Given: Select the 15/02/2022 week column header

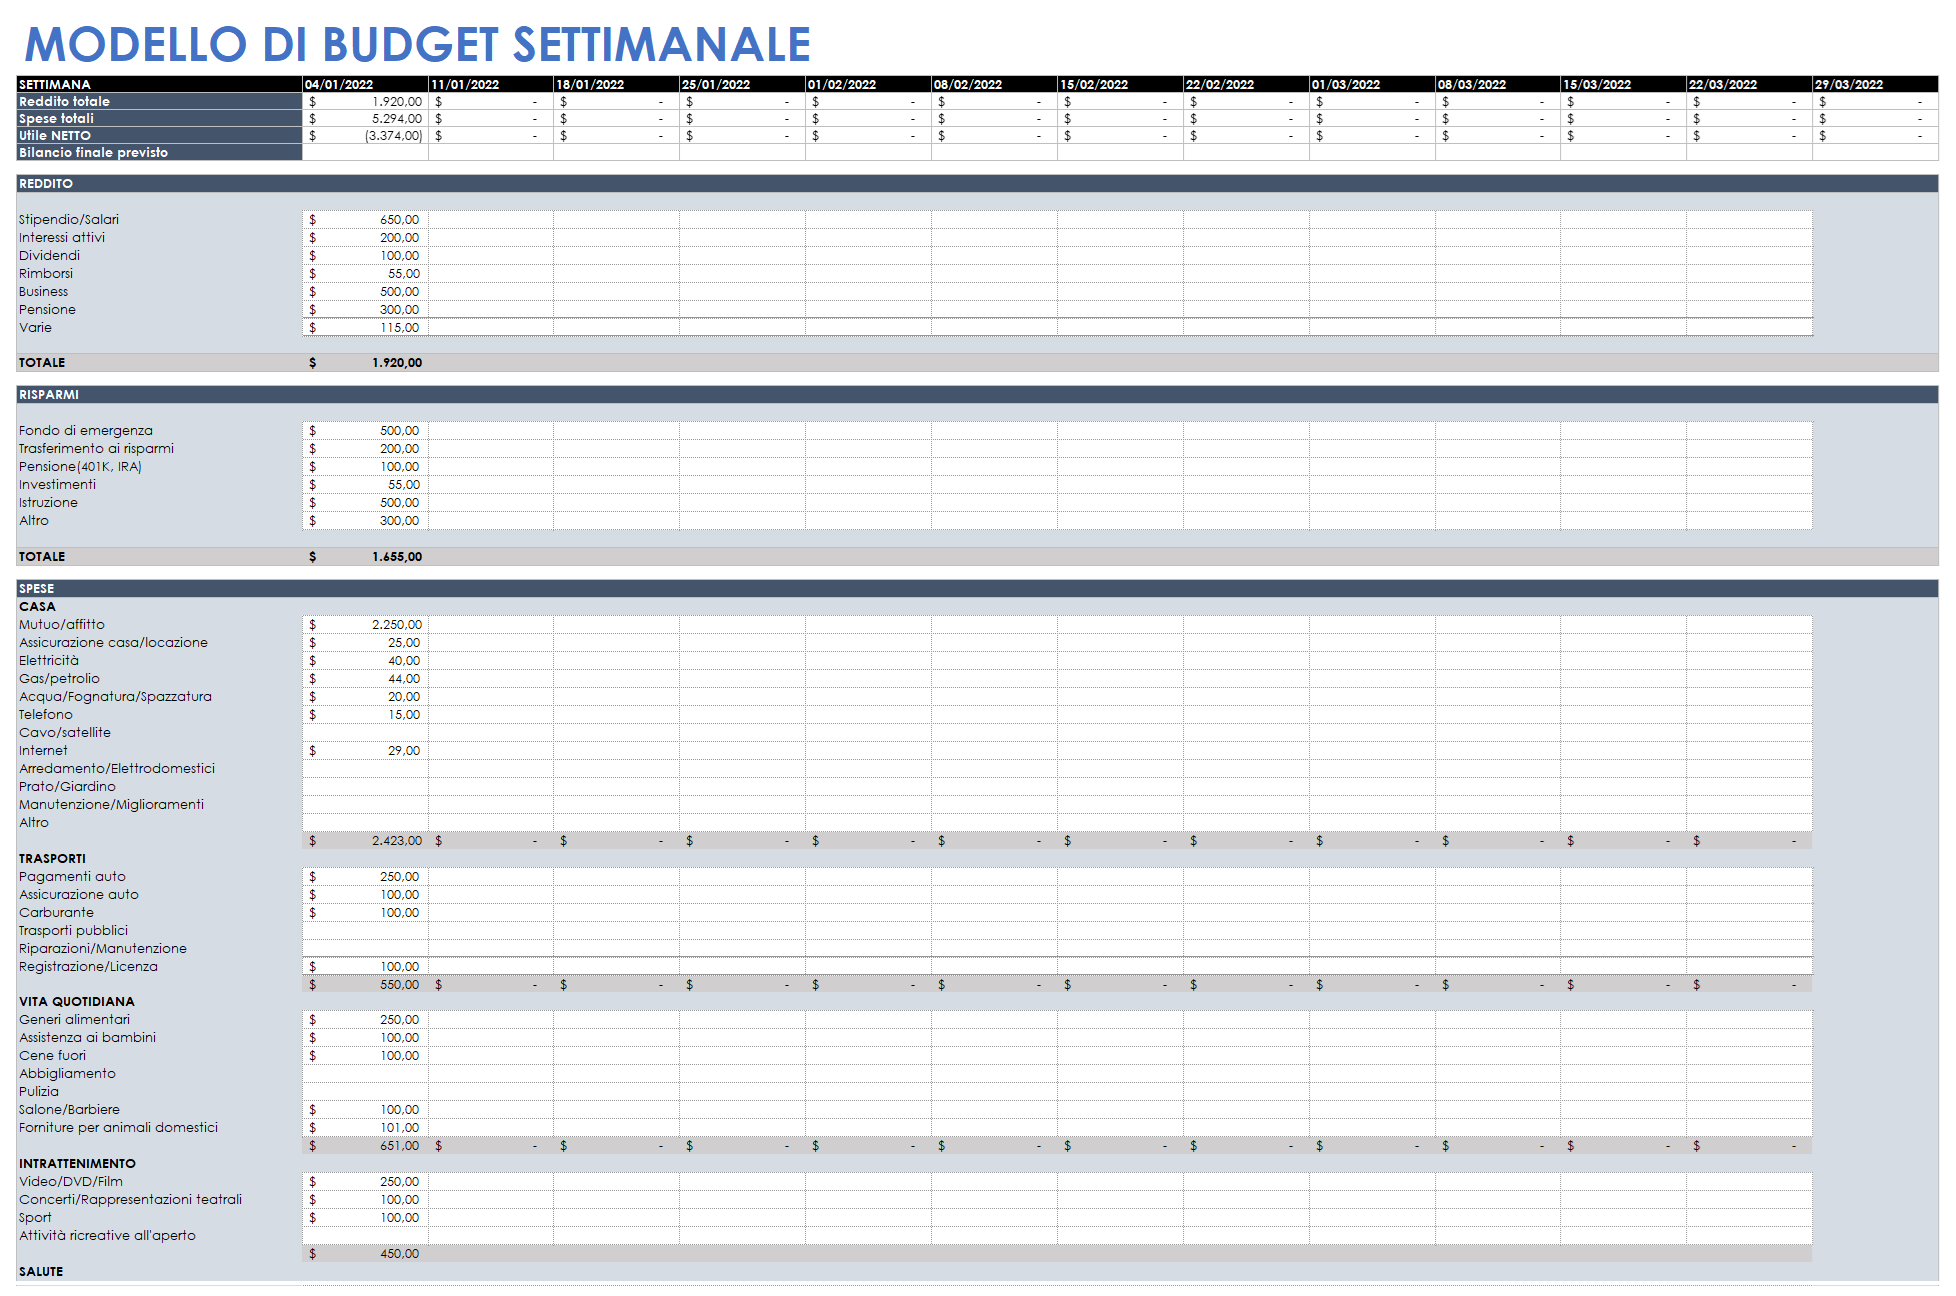Looking at the screenshot, I should point(1120,85).
